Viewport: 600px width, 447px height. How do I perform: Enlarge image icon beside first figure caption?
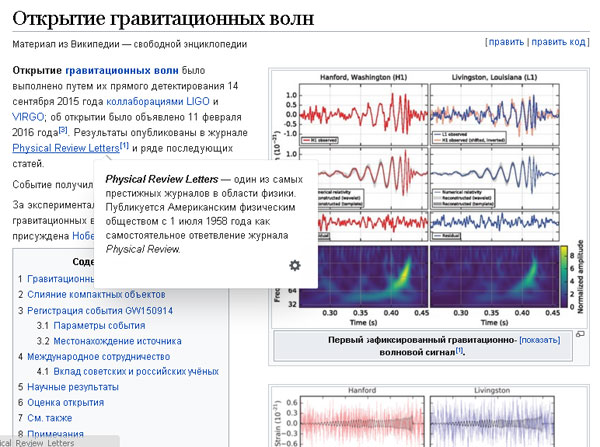[580, 334]
